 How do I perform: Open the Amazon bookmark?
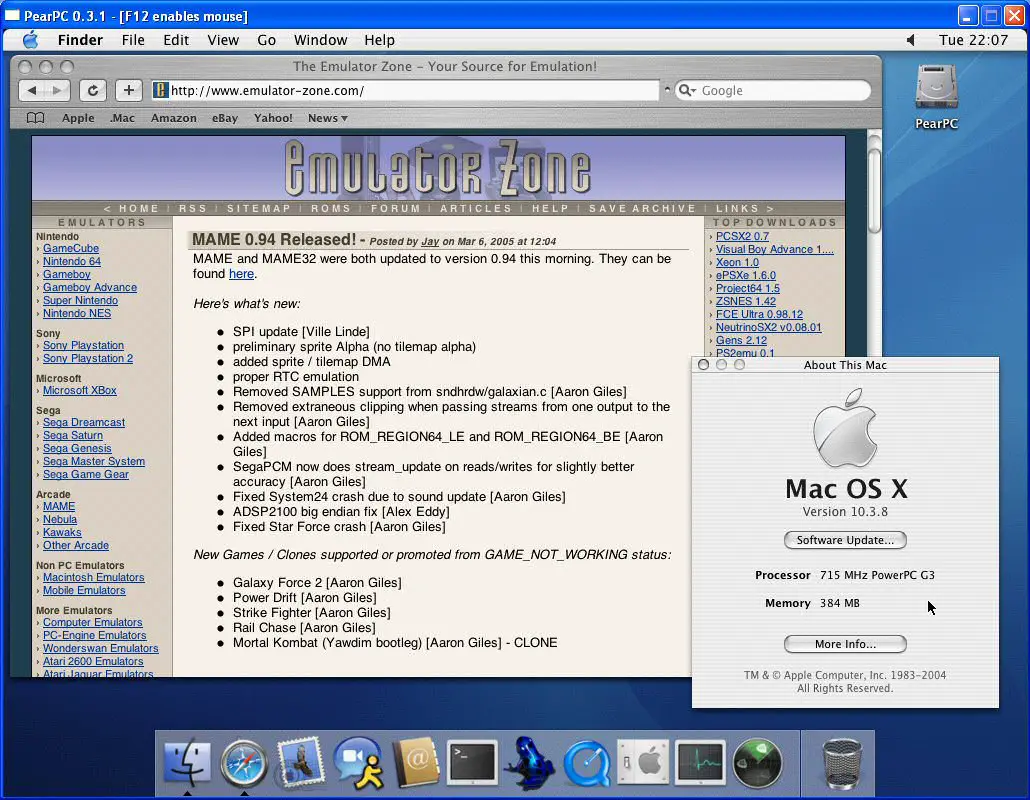[173, 118]
